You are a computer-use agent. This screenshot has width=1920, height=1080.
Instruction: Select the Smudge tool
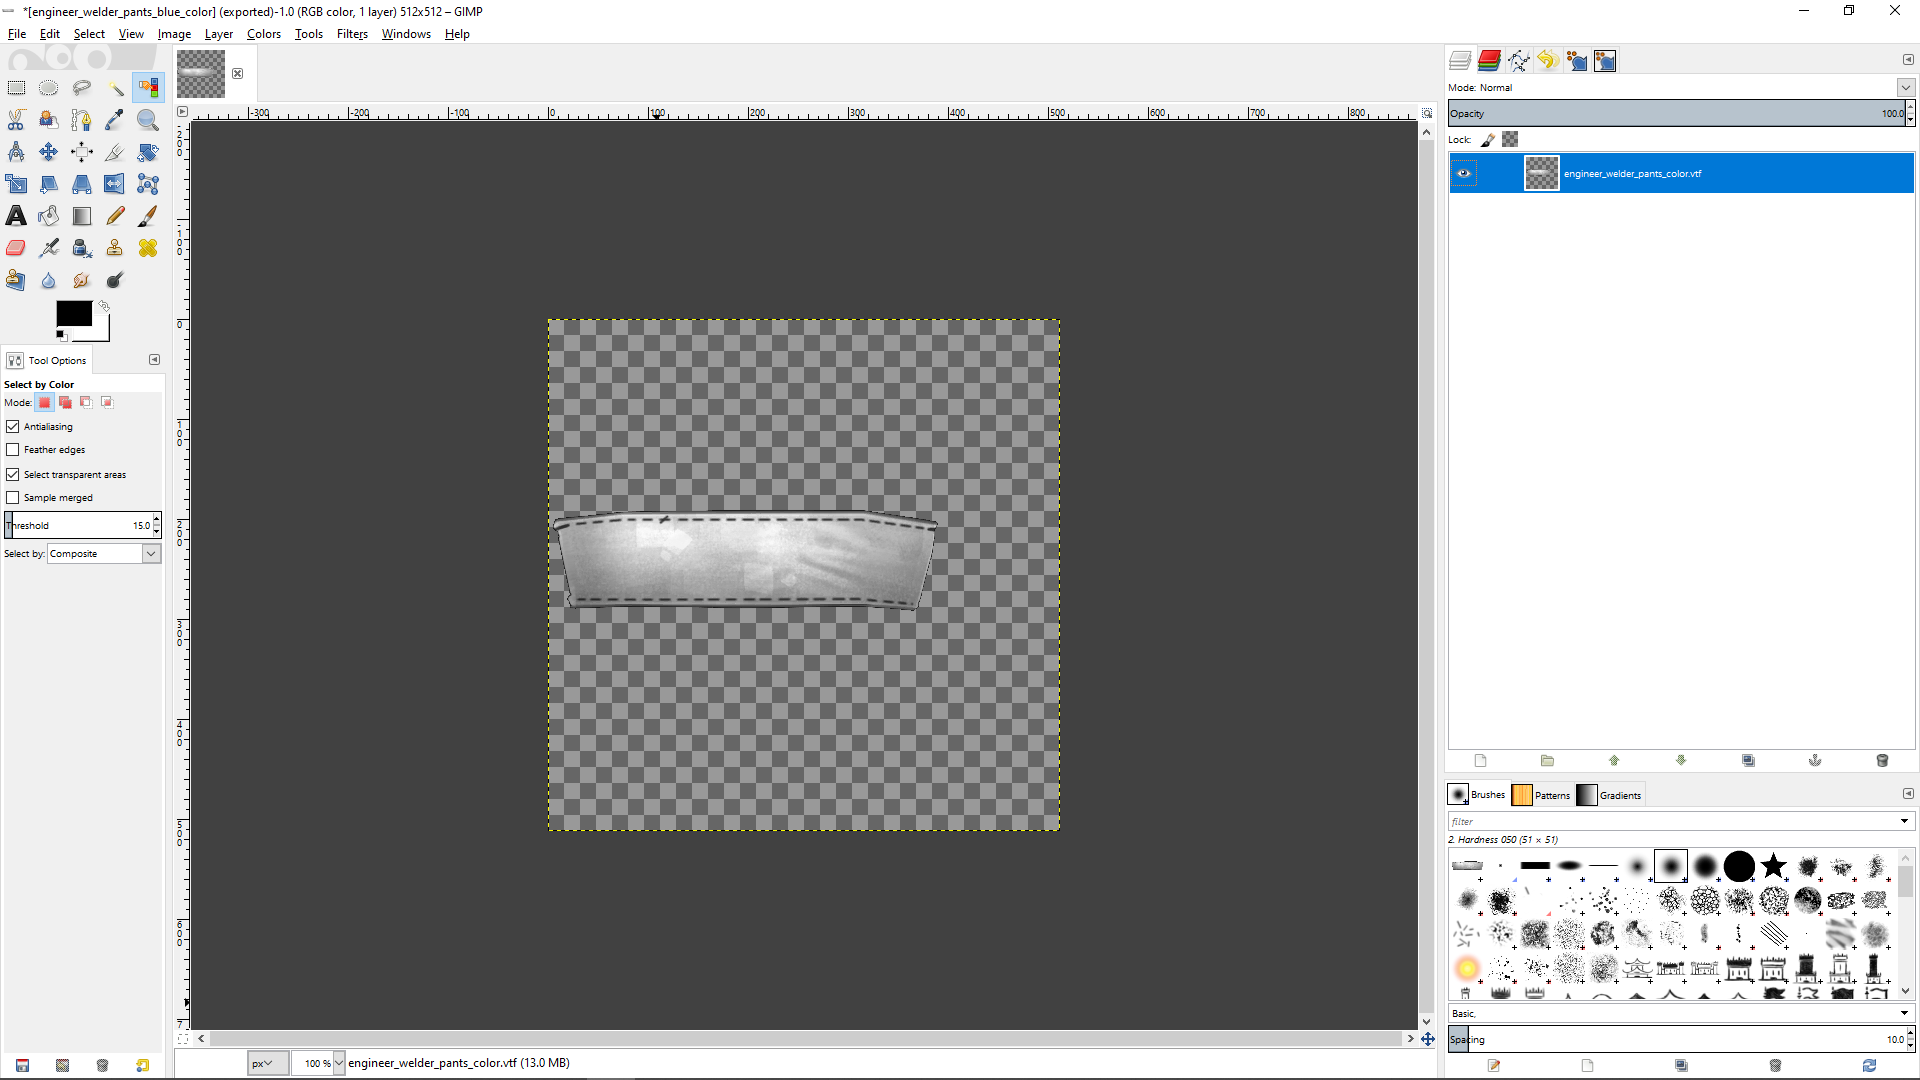(x=82, y=280)
